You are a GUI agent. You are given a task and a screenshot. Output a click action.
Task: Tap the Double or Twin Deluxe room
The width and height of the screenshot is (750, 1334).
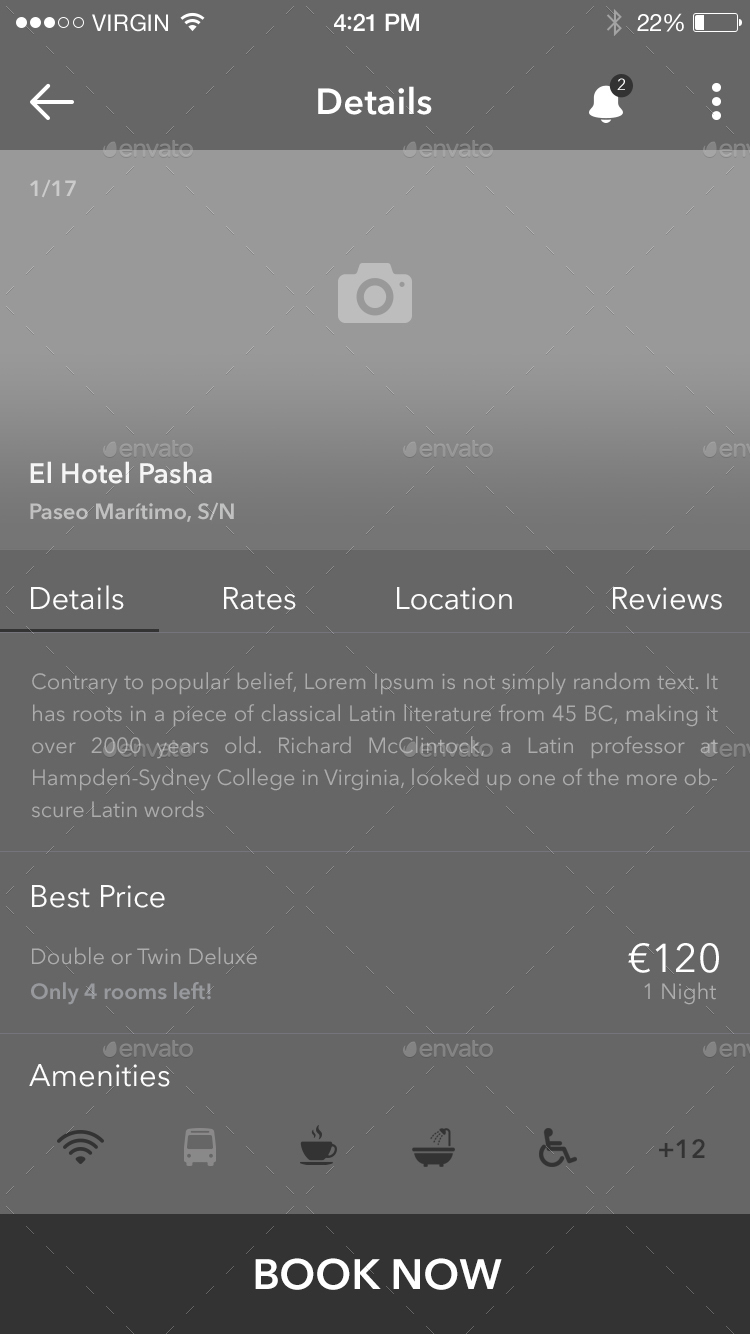[x=143, y=957]
